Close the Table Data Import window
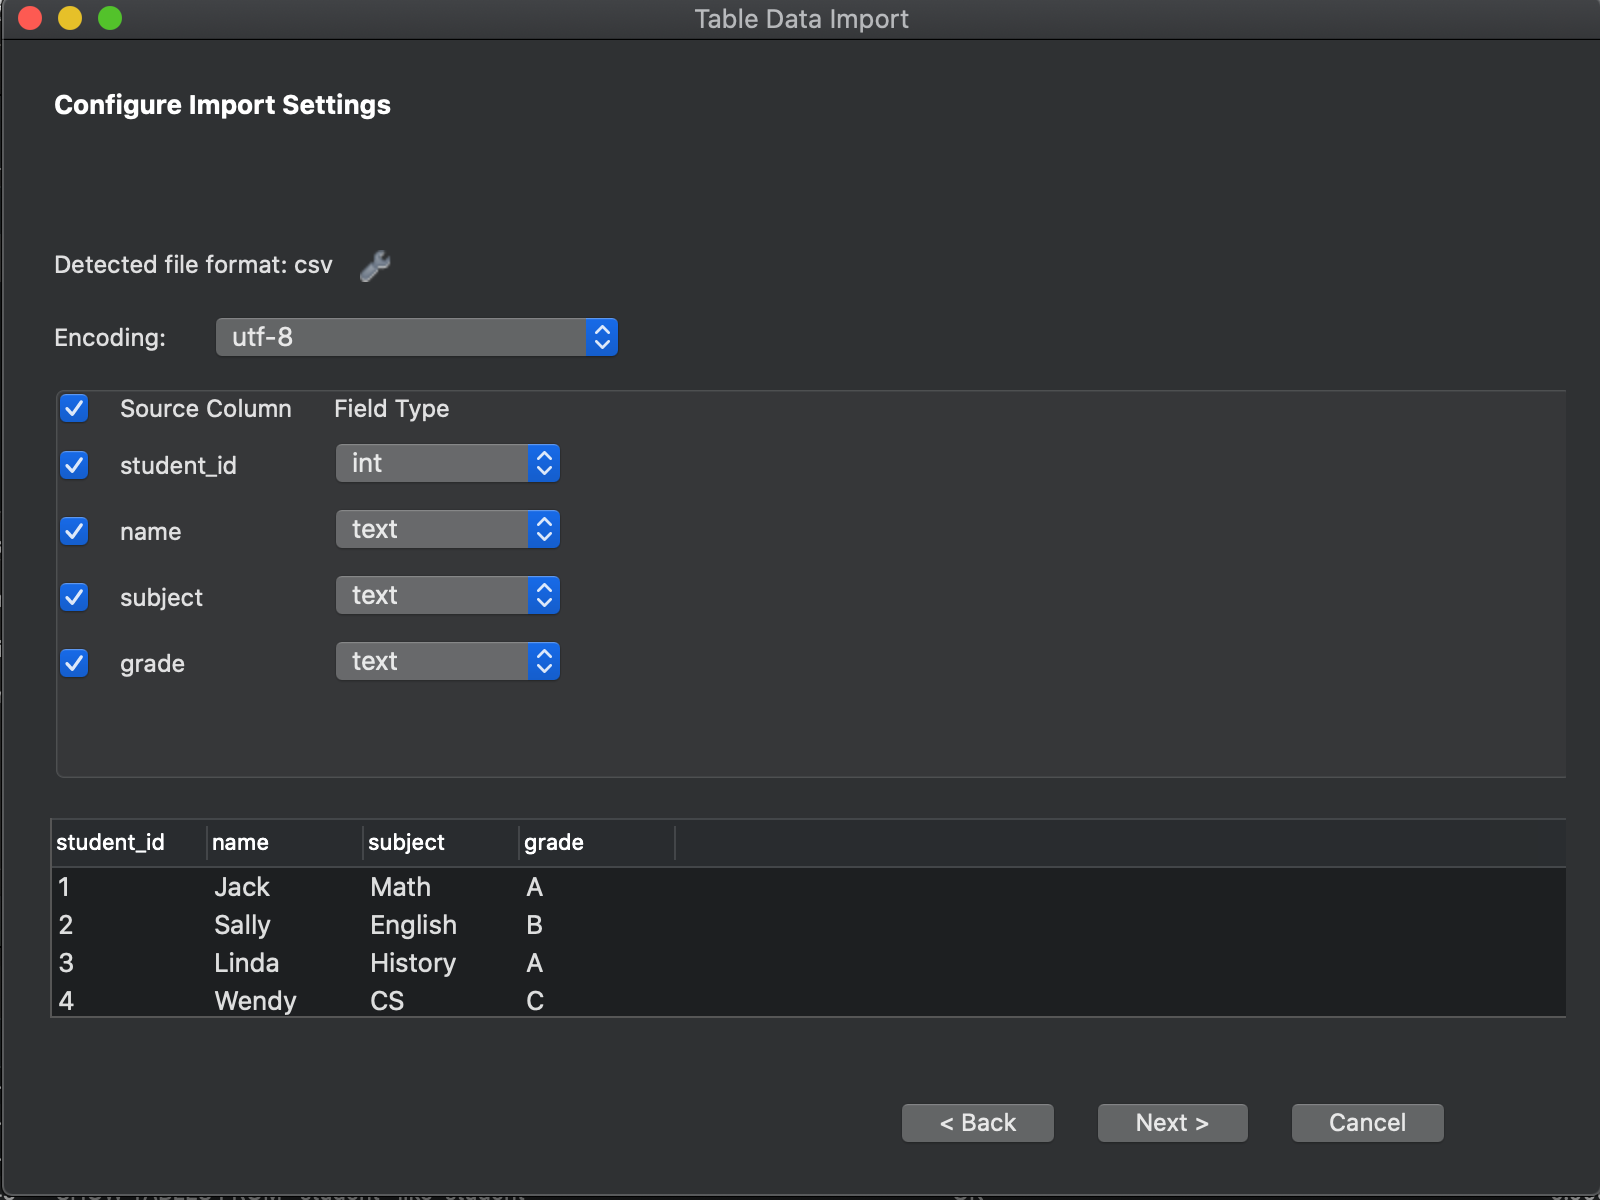 (x=30, y=18)
